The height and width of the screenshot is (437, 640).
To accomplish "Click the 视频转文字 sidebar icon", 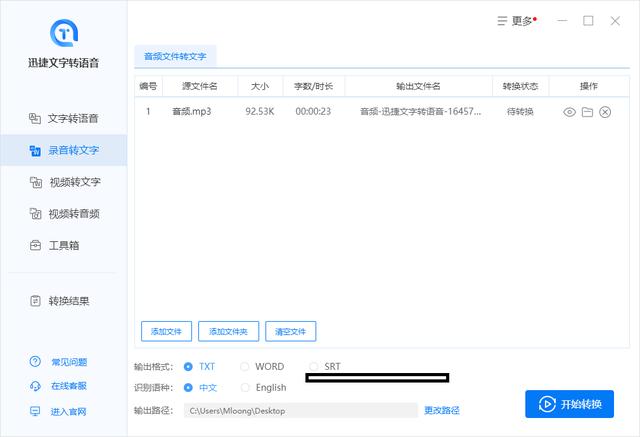I will 36,182.
